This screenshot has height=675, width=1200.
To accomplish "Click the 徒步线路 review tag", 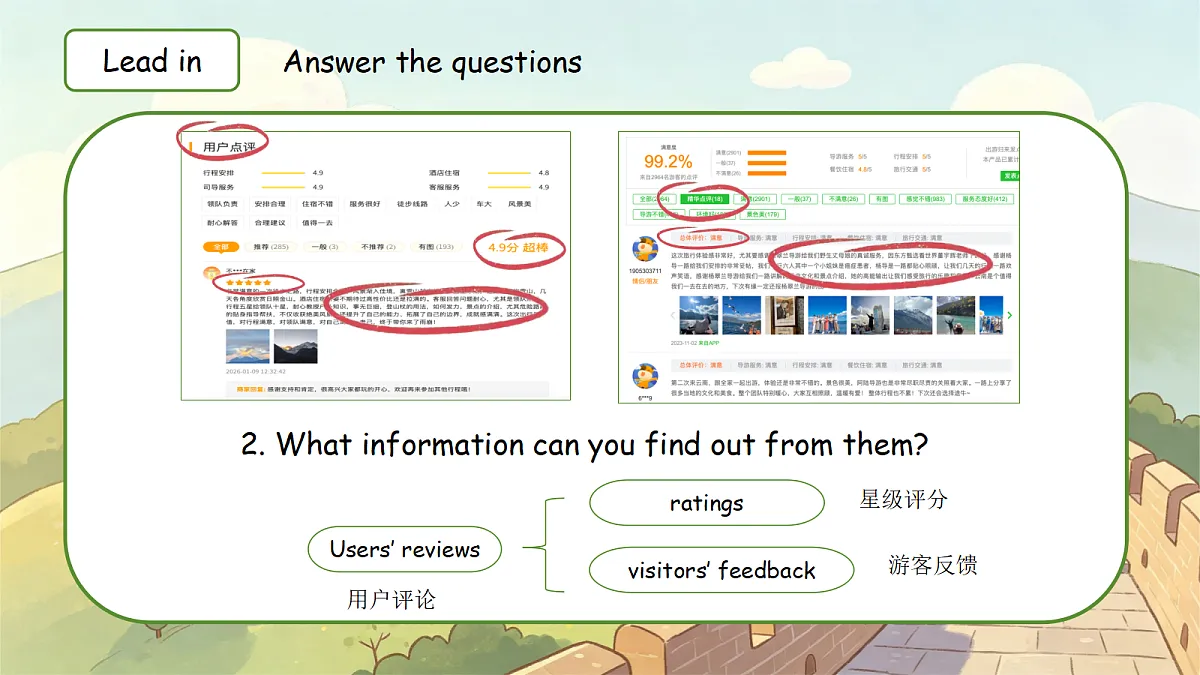I will click(x=412, y=204).
